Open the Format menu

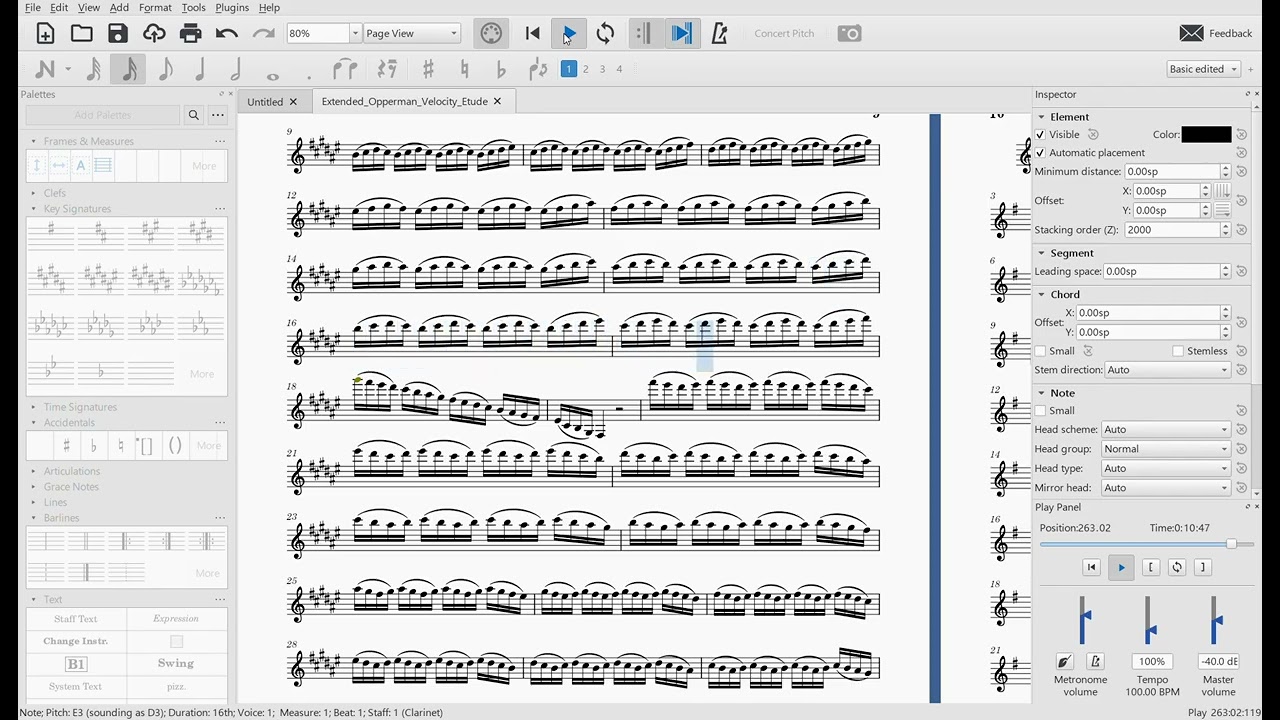click(155, 7)
